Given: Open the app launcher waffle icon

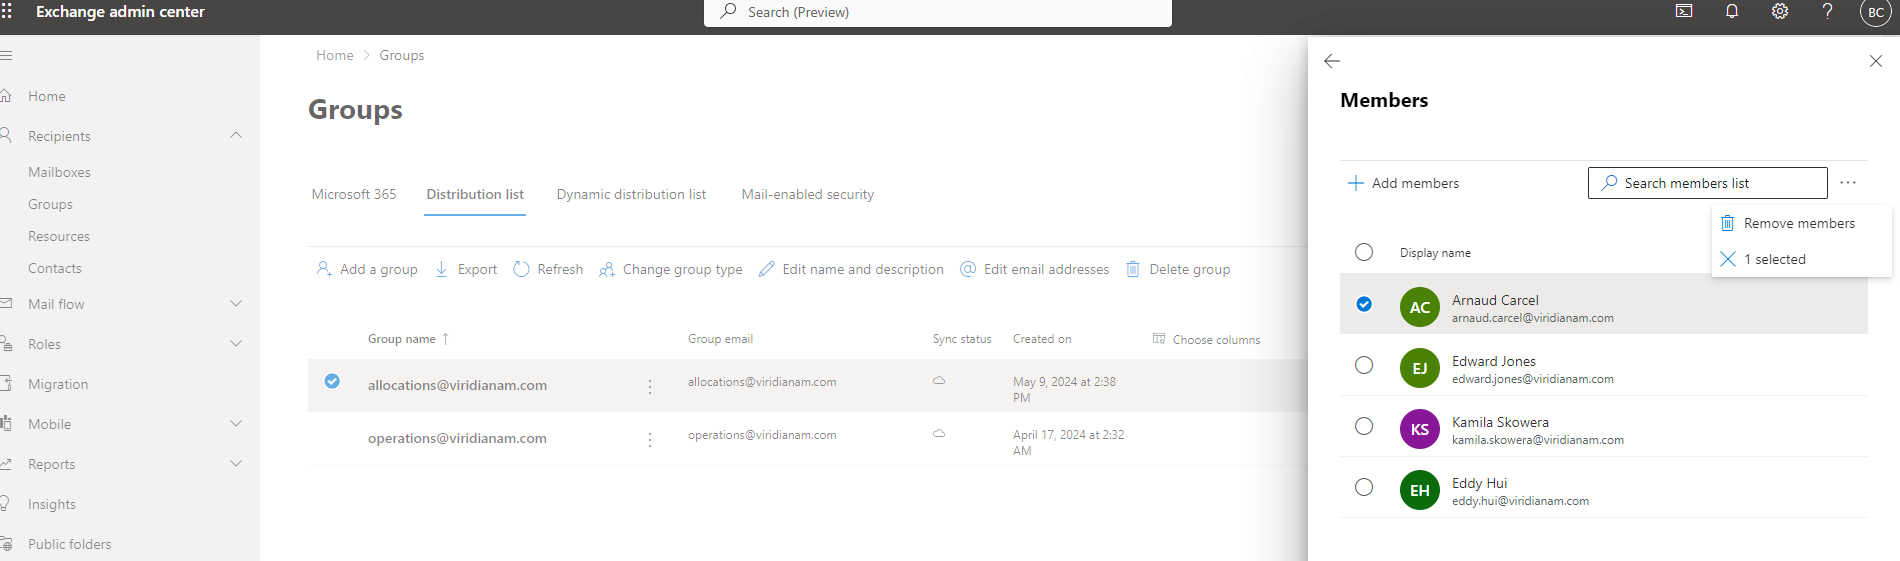Looking at the screenshot, I should [x=6, y=11].
